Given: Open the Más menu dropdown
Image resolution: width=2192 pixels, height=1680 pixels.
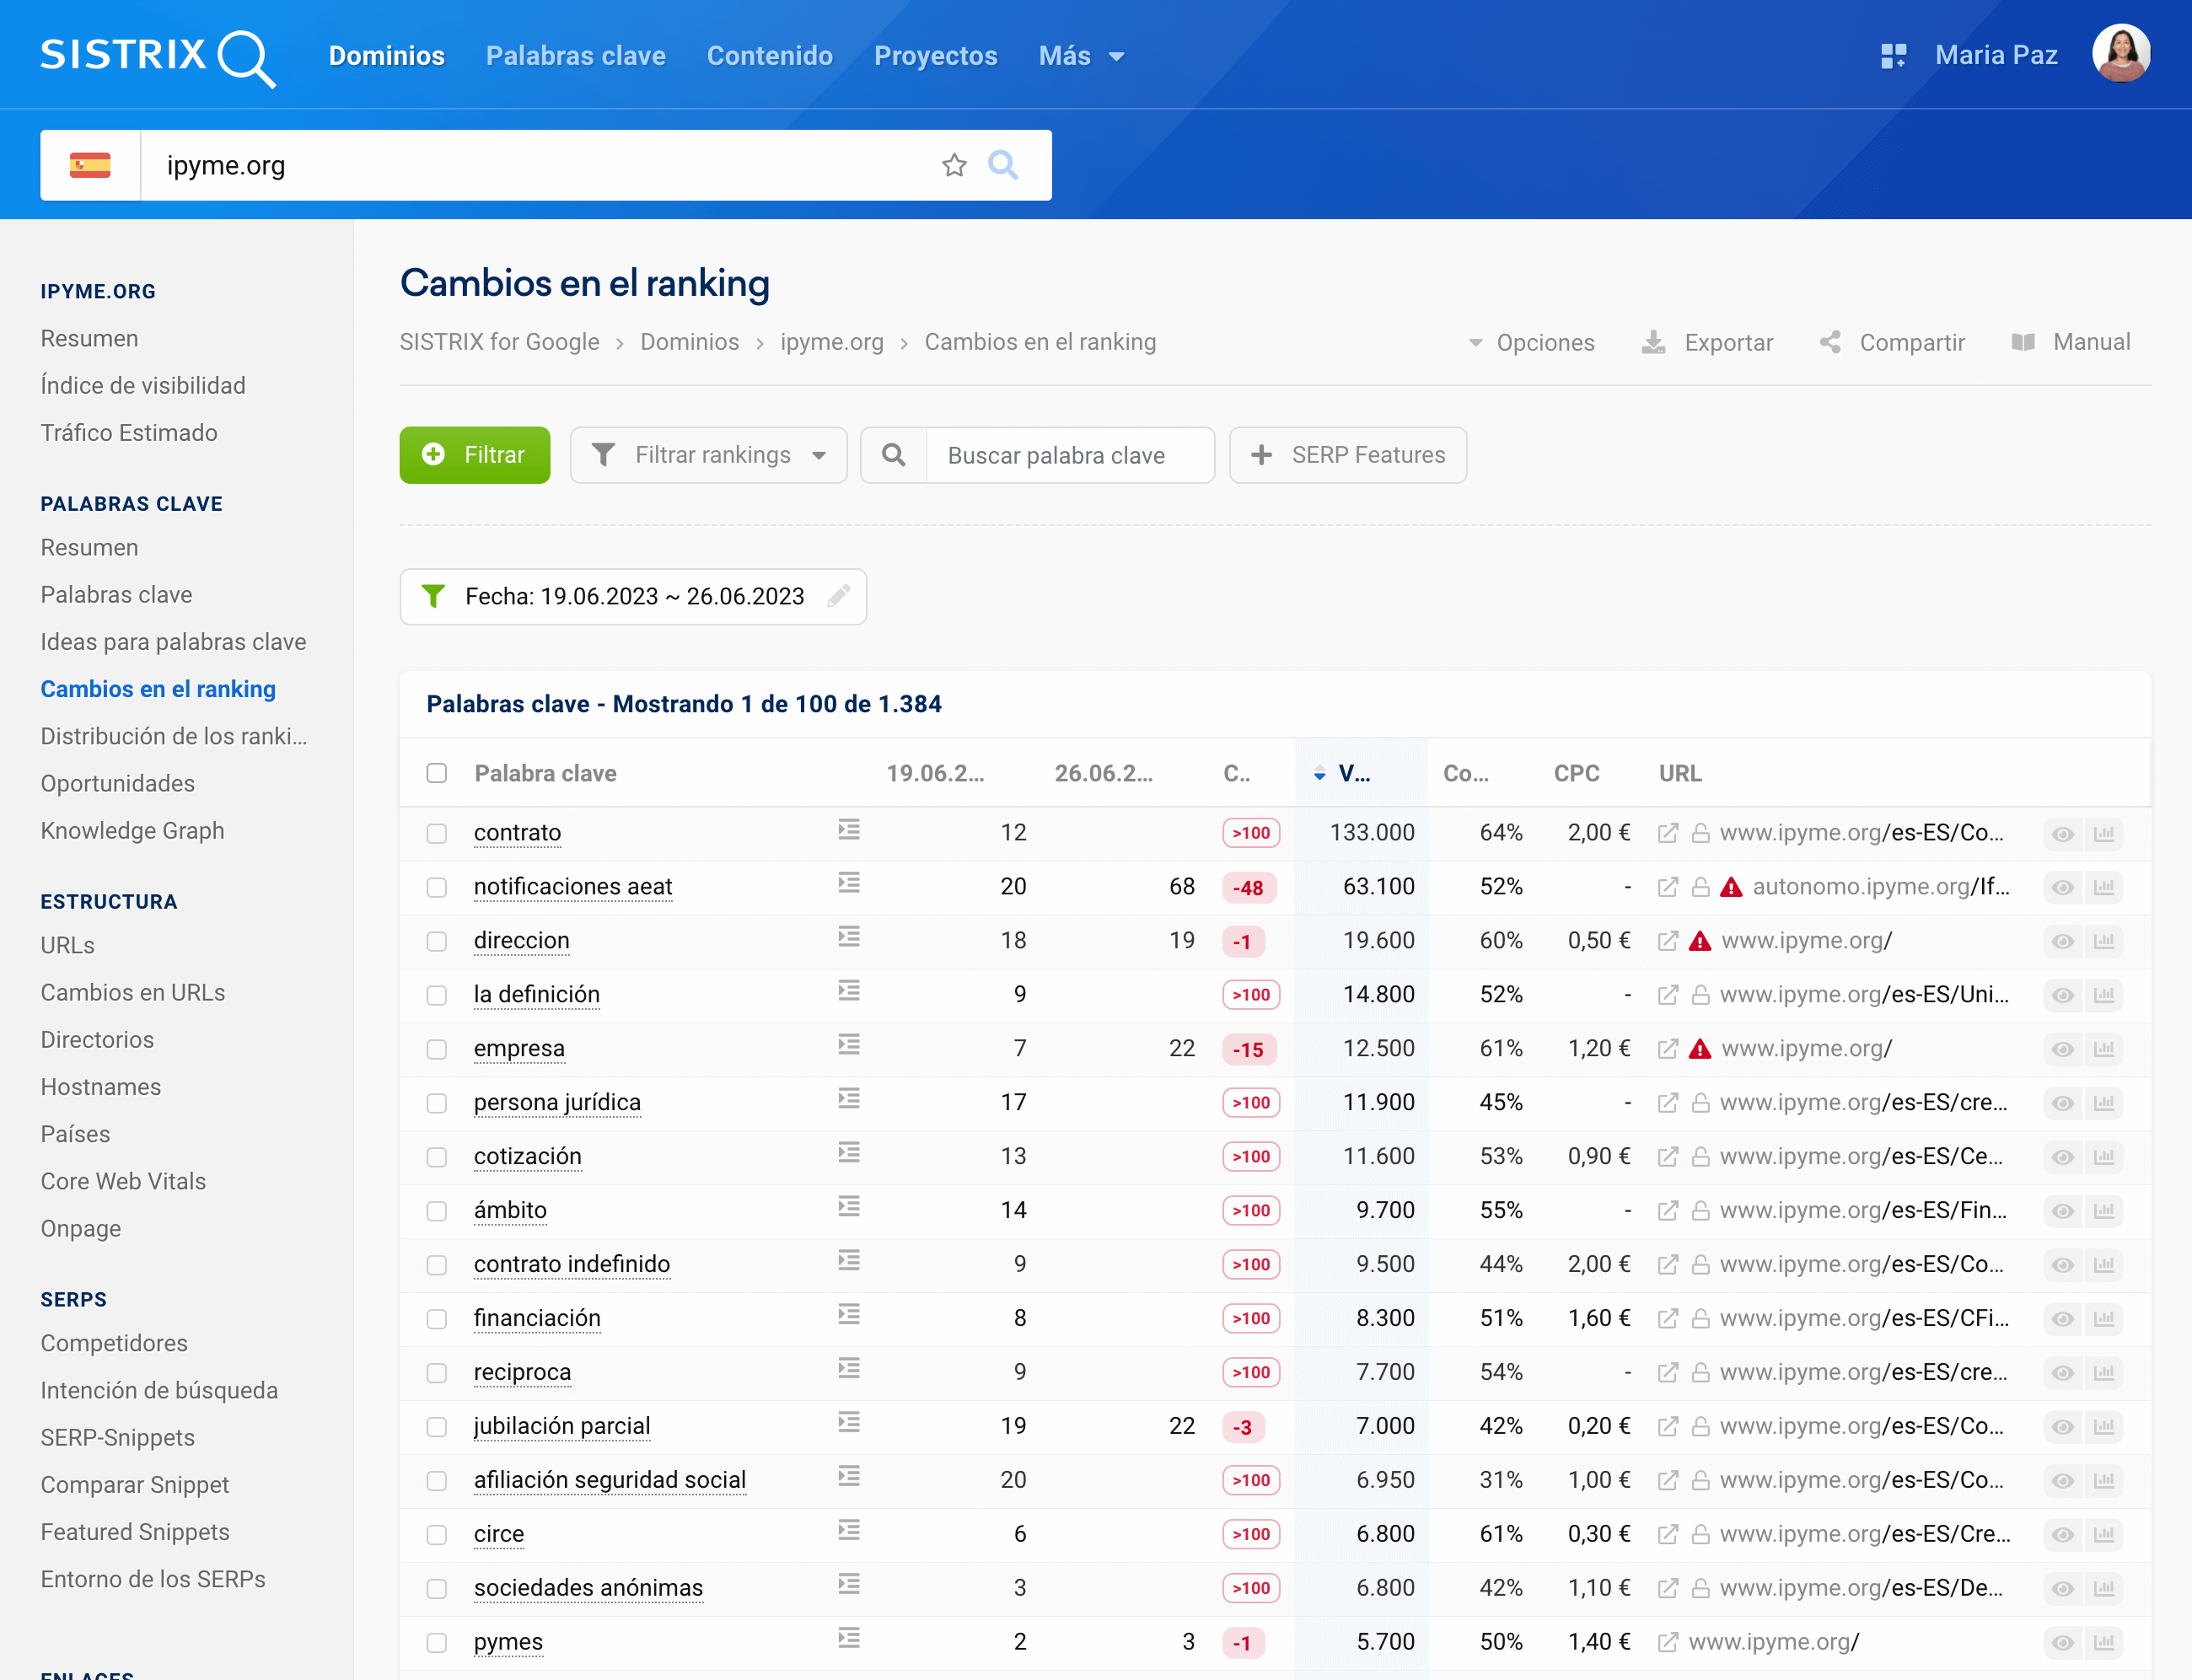Looking at the screenshot, I should 1081,56.
